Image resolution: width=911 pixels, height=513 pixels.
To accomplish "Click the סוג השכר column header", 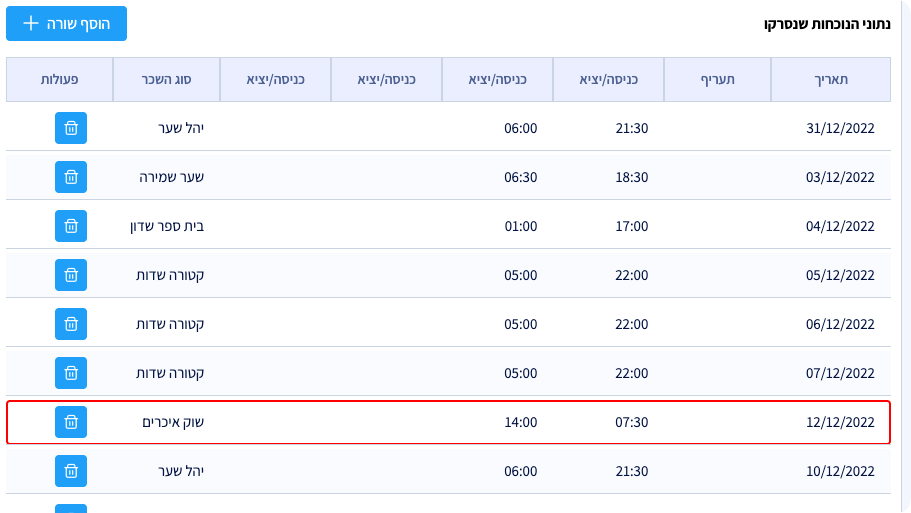I will (x=166, y=80).
